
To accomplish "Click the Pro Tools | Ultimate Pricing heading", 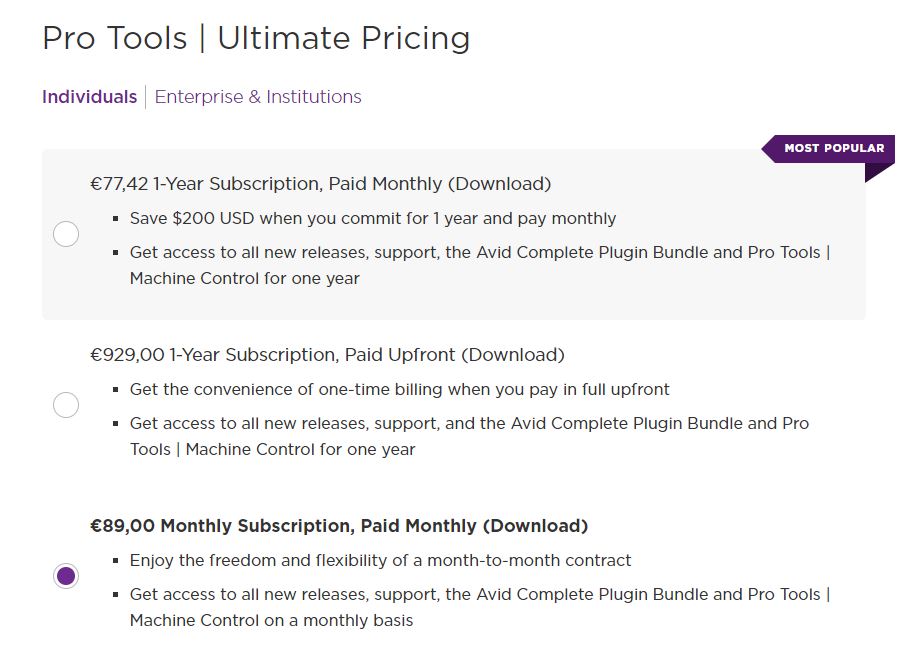I will coord(256,39).
